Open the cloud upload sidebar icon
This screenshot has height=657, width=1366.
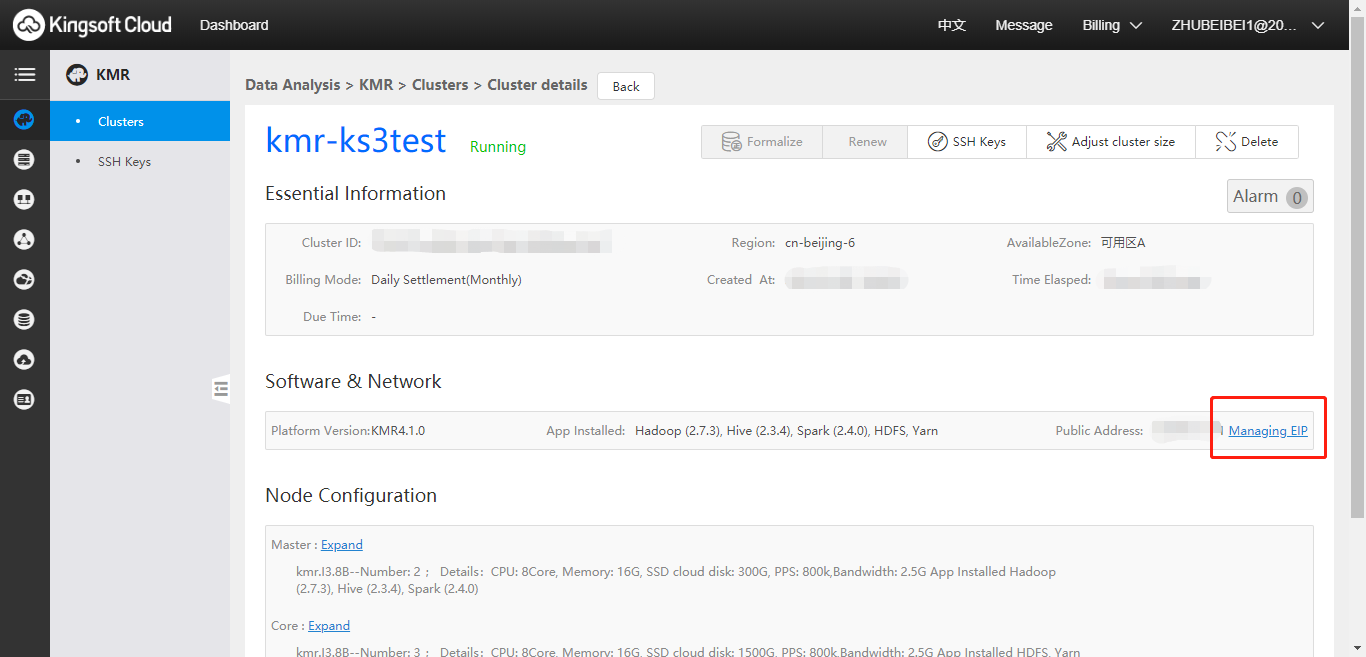(x=24, y=359)
